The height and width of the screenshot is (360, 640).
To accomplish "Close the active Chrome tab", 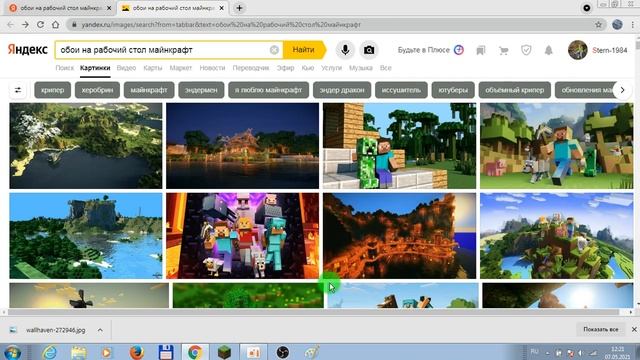I will 222,8.
